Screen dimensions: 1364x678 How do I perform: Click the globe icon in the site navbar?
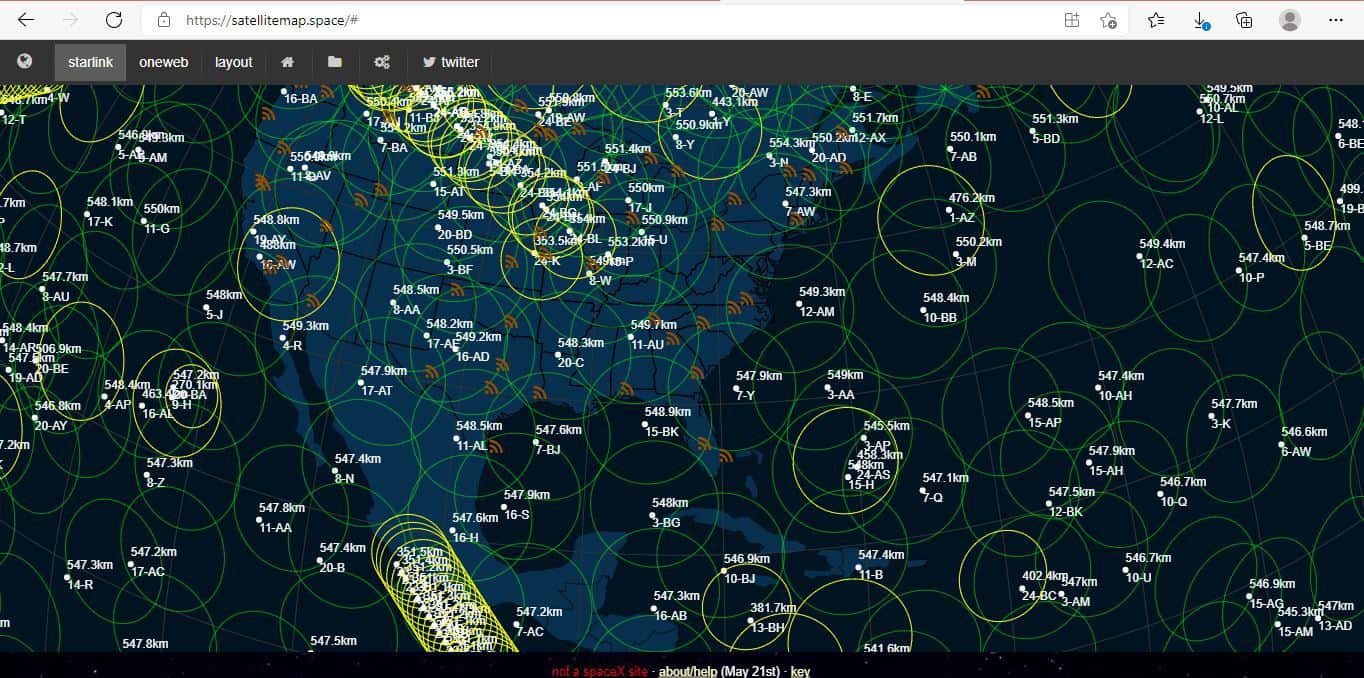pyautogui.click(x=25, y=62)
